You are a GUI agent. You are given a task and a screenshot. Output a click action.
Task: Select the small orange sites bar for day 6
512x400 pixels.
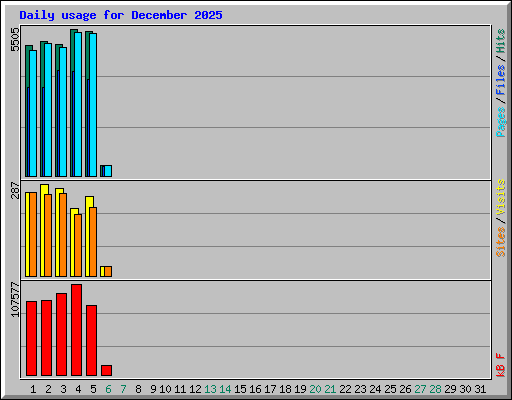108,271
